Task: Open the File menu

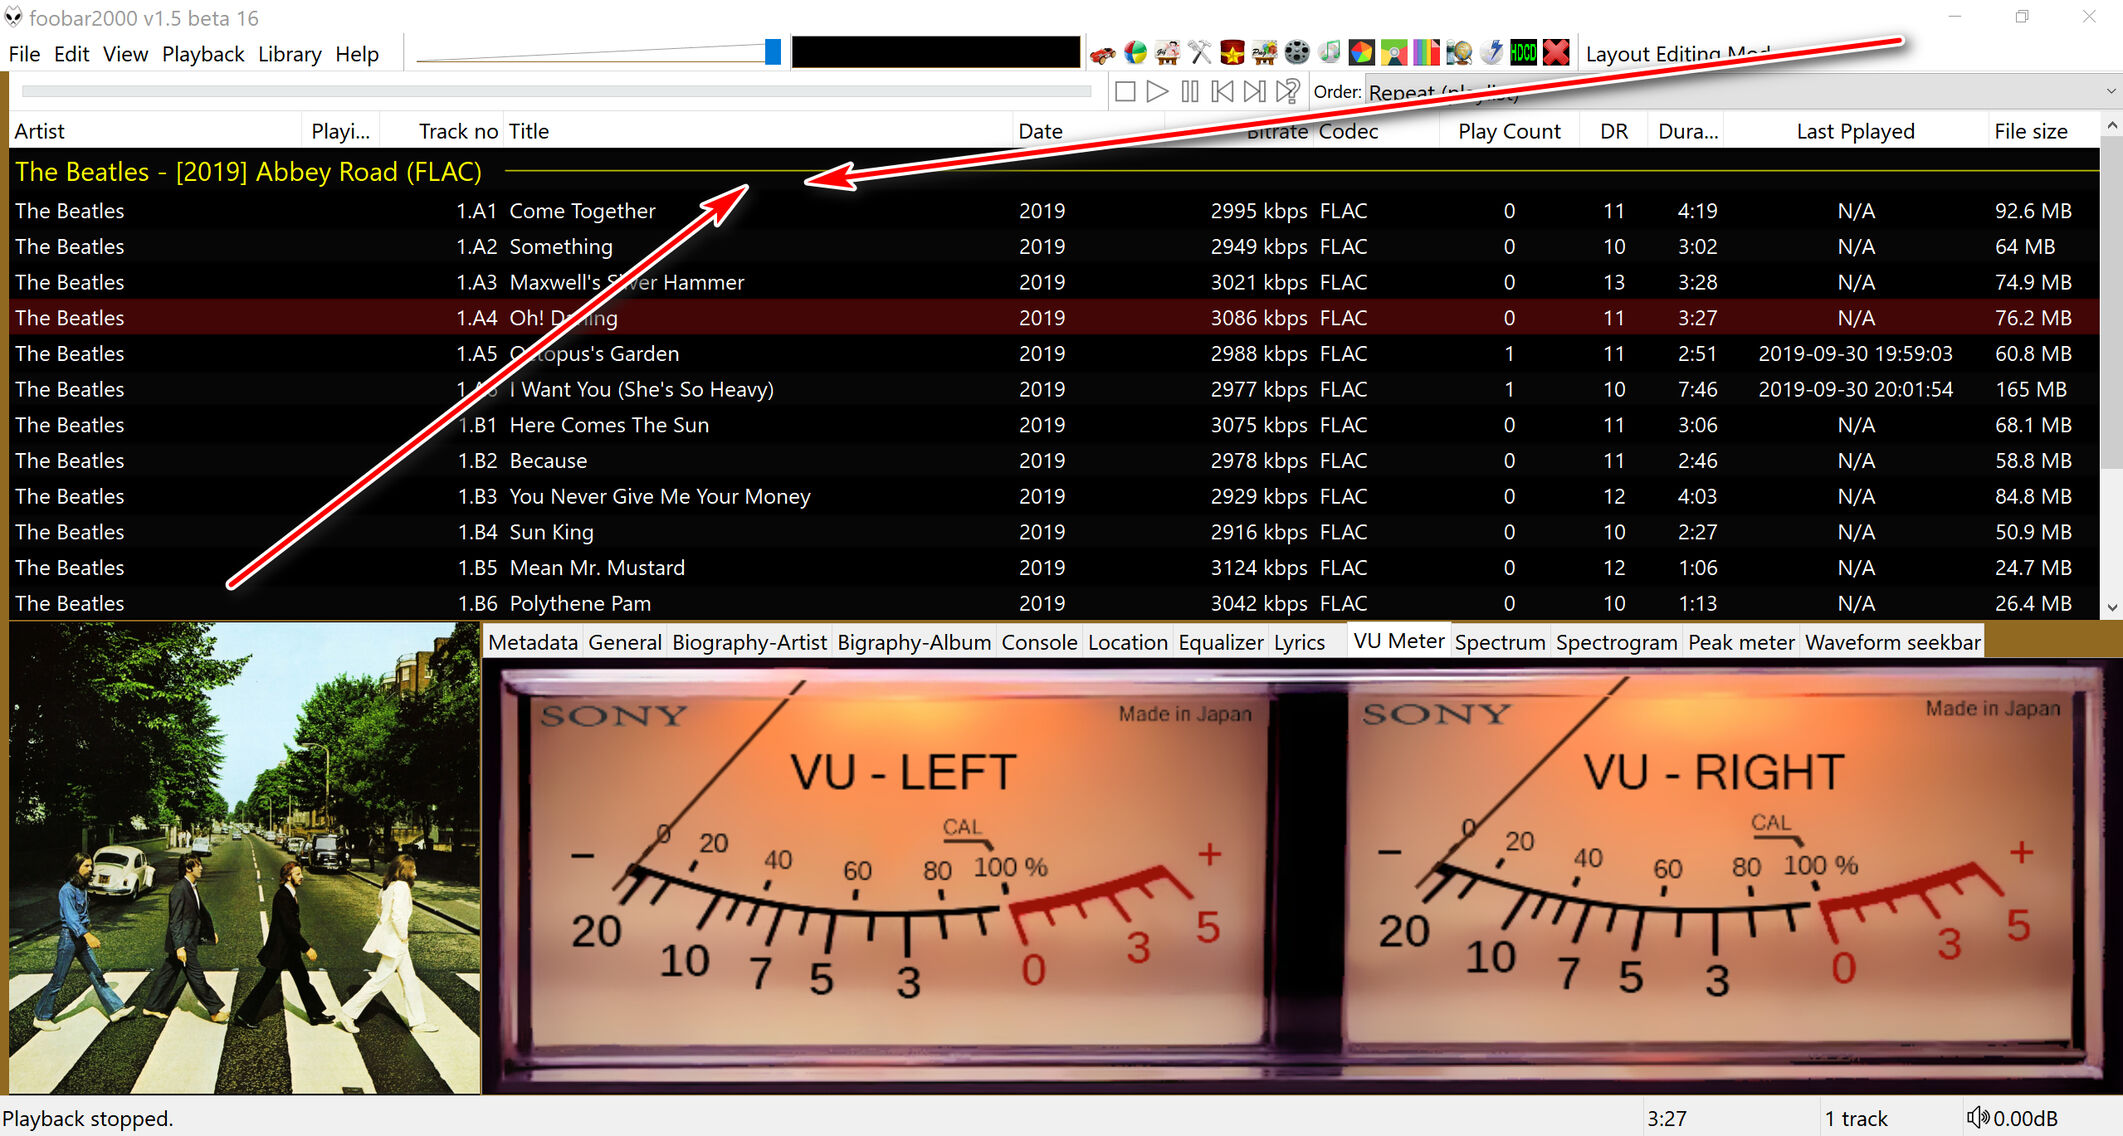Action: [x=24, y=54]
